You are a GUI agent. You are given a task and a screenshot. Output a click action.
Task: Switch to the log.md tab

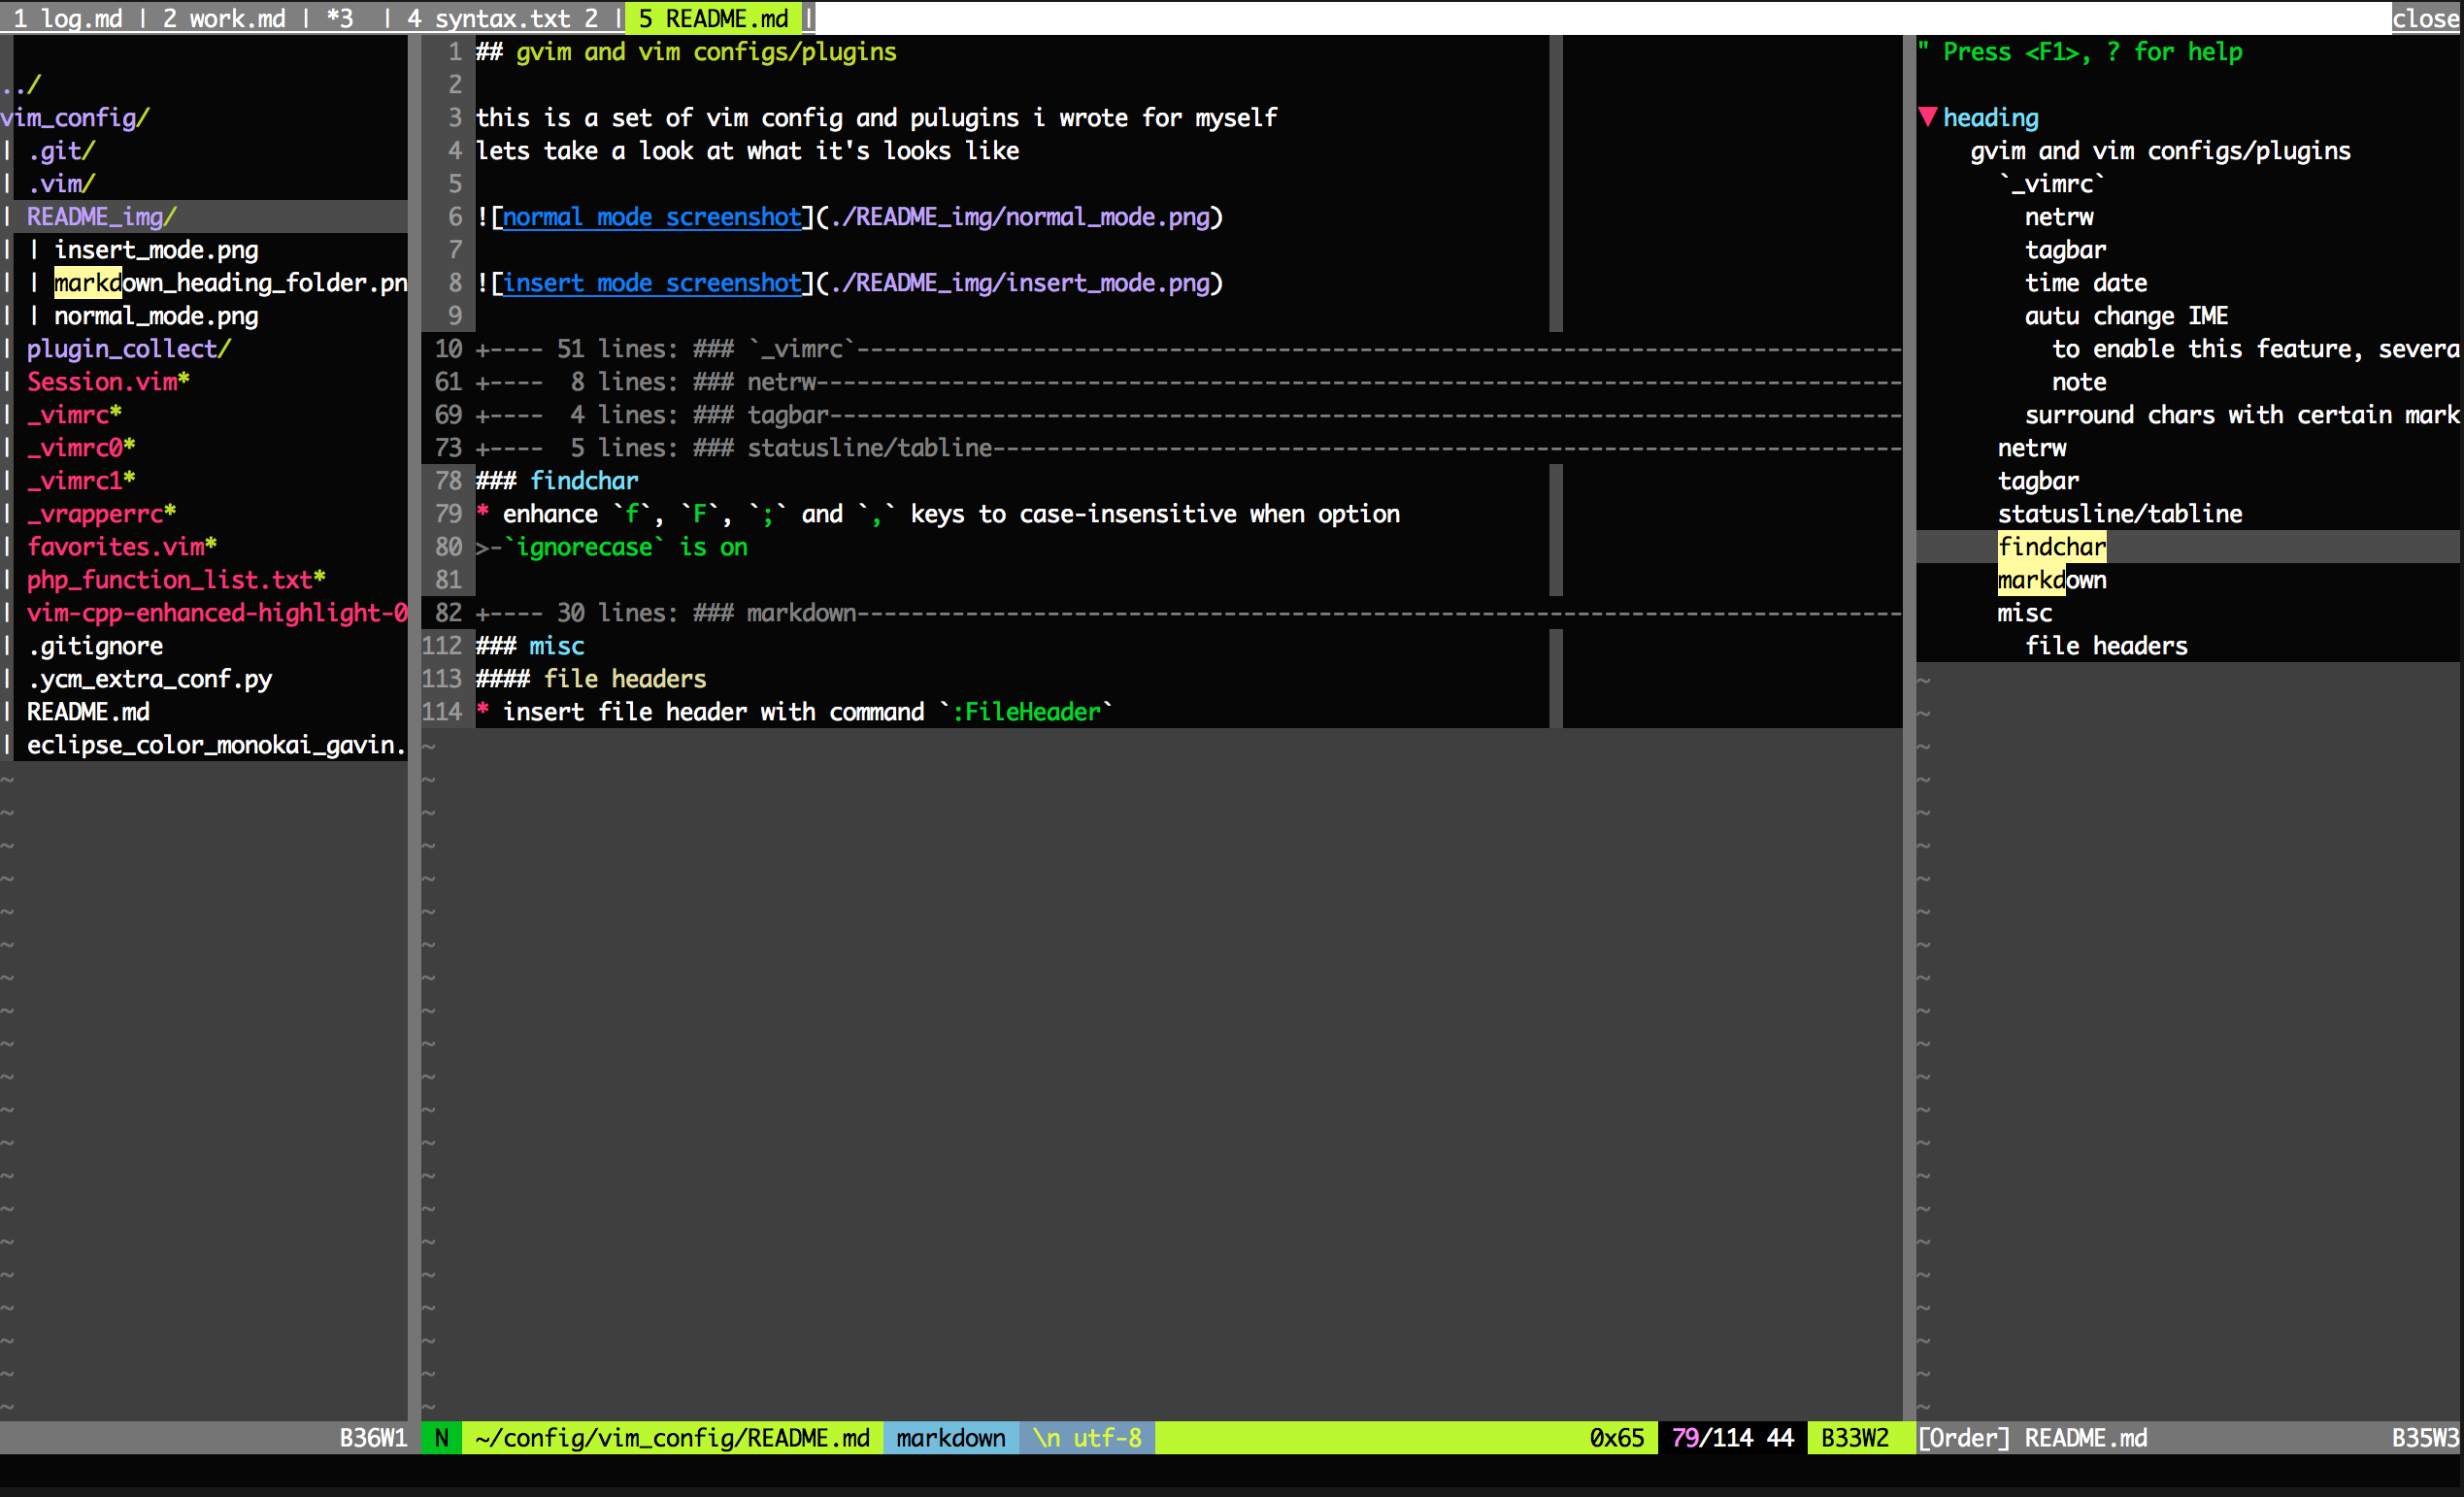tap(68, 18)
